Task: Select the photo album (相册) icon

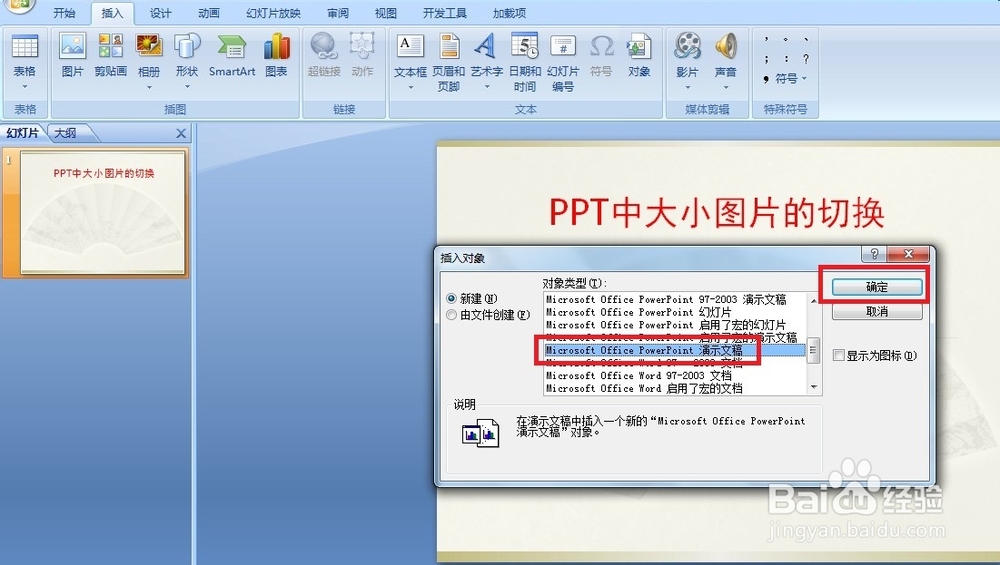Action: (x=149, y=55)
